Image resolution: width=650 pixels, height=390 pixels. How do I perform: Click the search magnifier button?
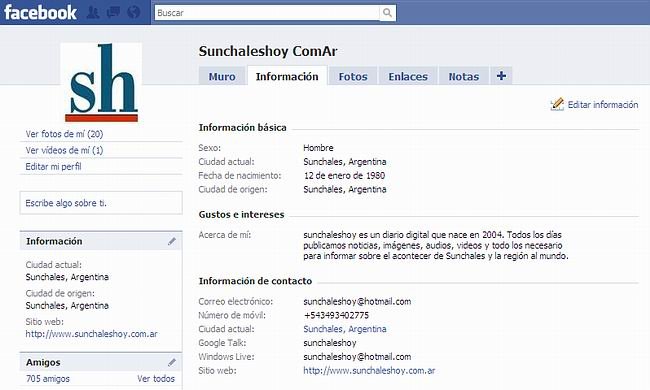(x=387, y=13)
